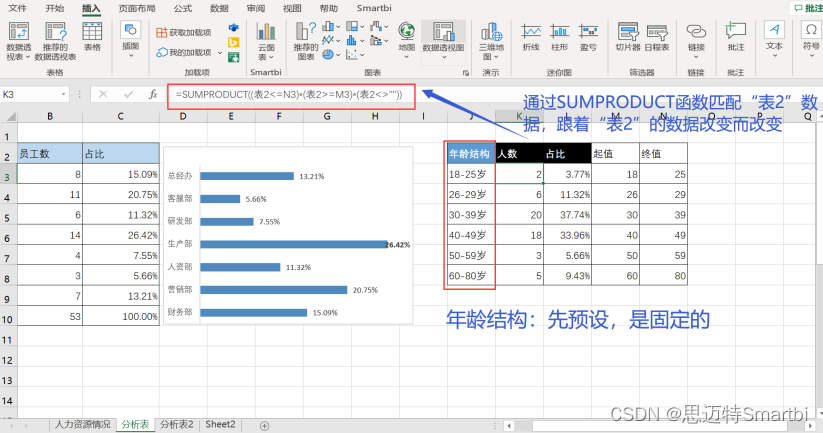Expand the Name Box dropdown arrow
Image resolution: width=823 pixels, height=433 pixels.
click(64, 94)
